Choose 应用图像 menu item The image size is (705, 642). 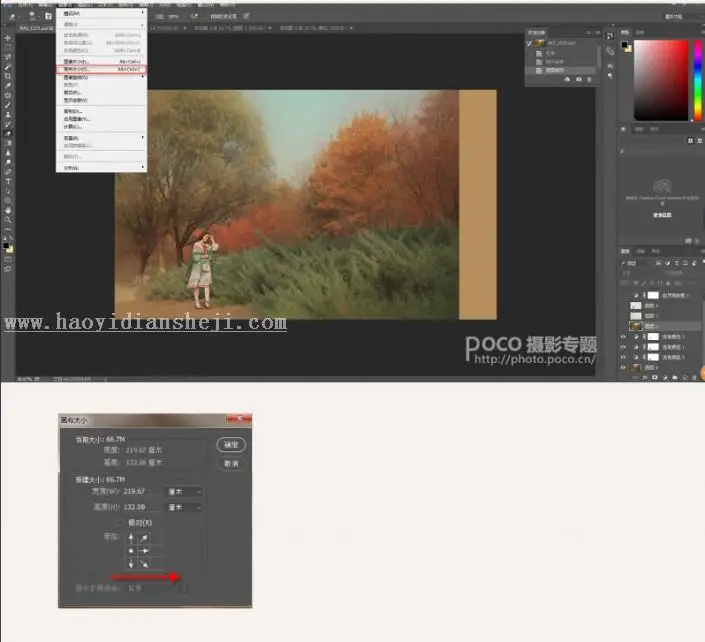(x=102, y=119)
